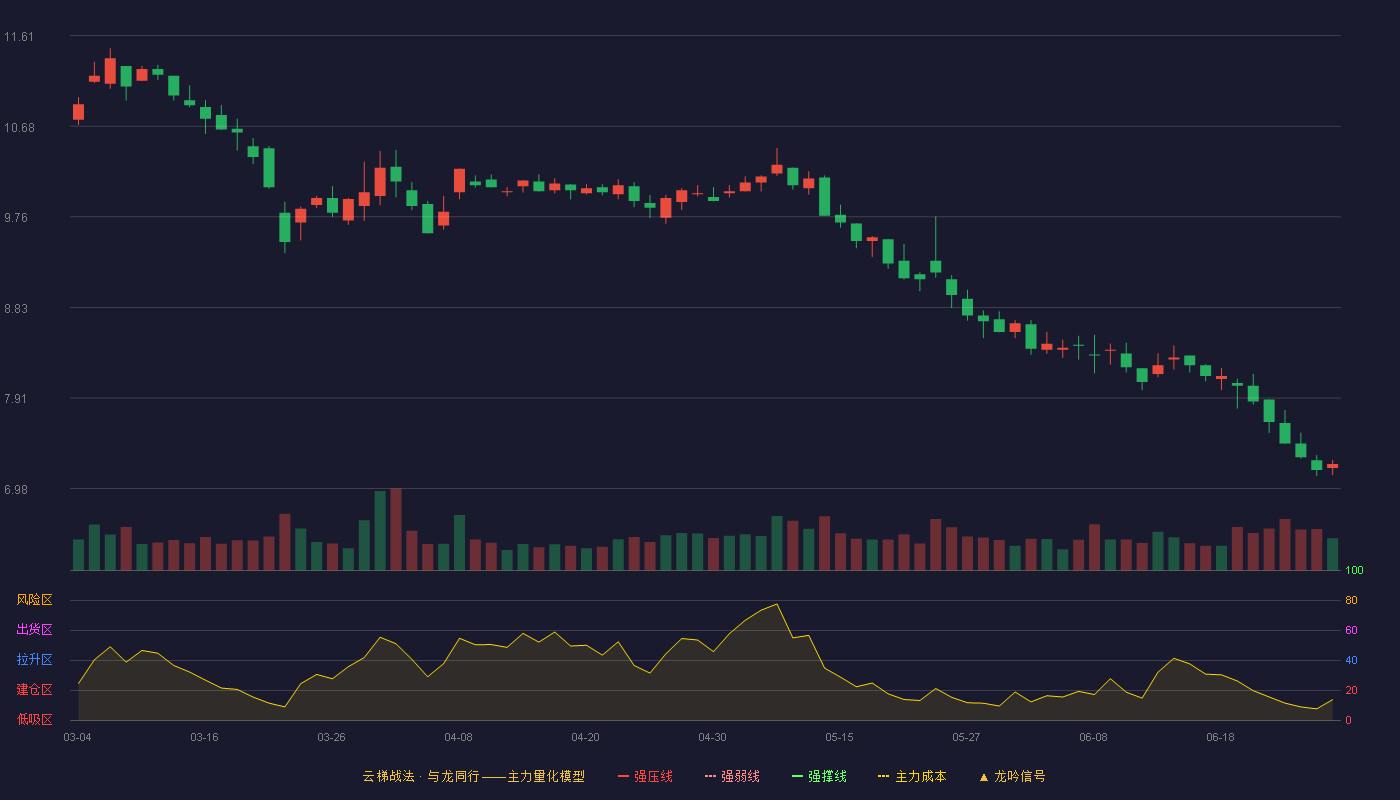Click the yellow dashed icon beside 主力成本
This screenshot has width=1400, height=800.
(x=883, y=776)
